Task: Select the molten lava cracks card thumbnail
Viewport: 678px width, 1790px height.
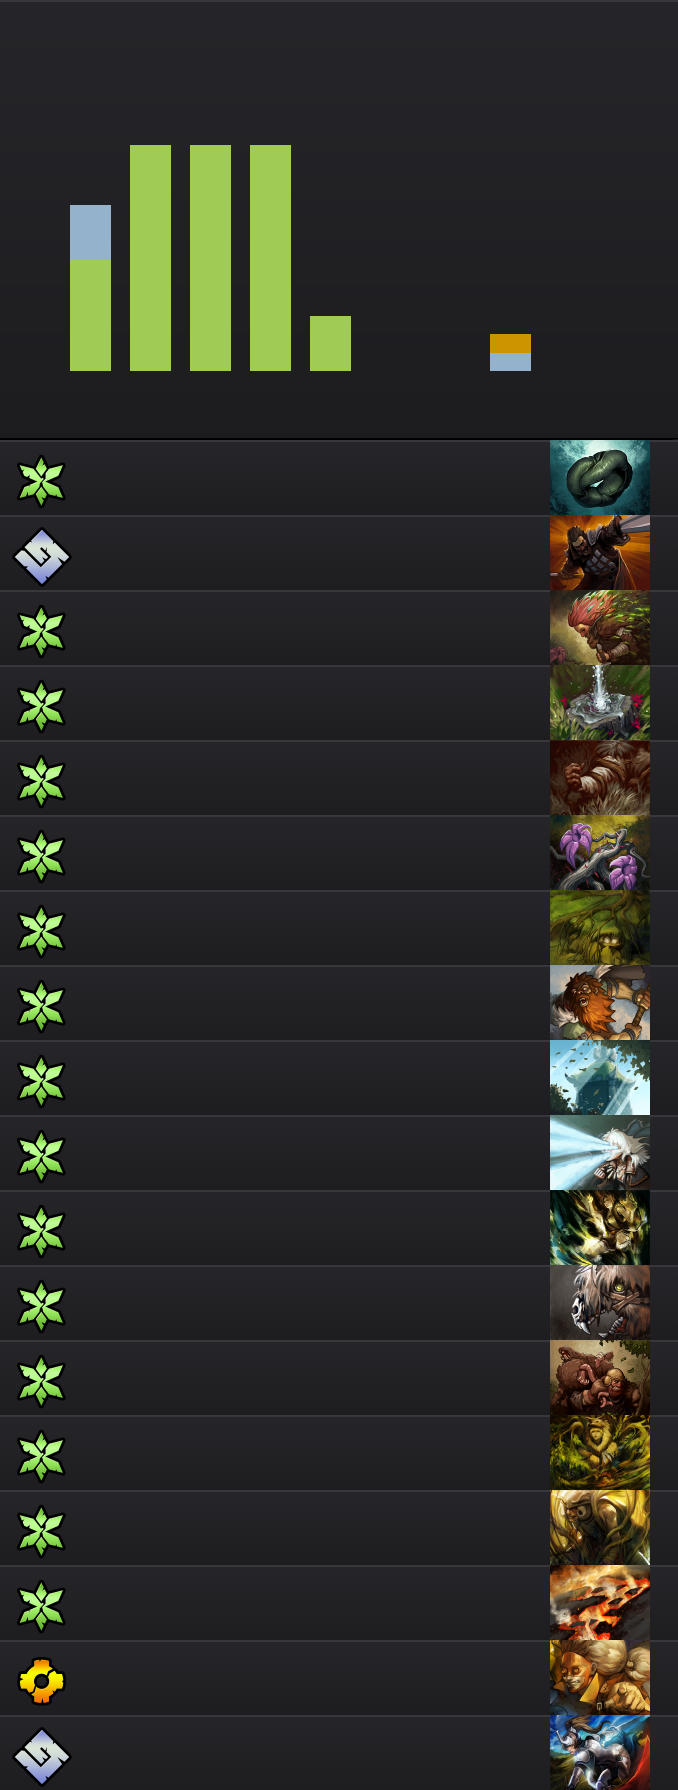Action: pyautogui.click(x=600, y=1603)
